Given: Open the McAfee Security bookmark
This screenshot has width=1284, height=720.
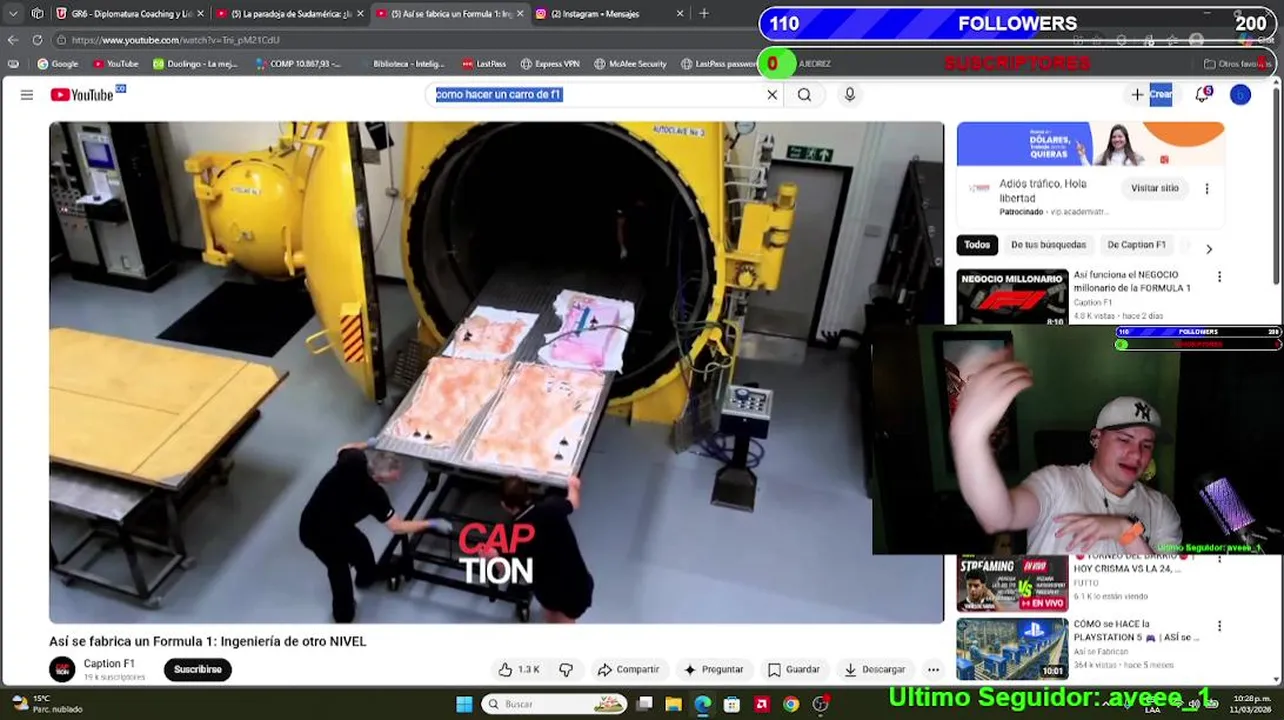Looking at the screenshot, I should coord(630,64).
